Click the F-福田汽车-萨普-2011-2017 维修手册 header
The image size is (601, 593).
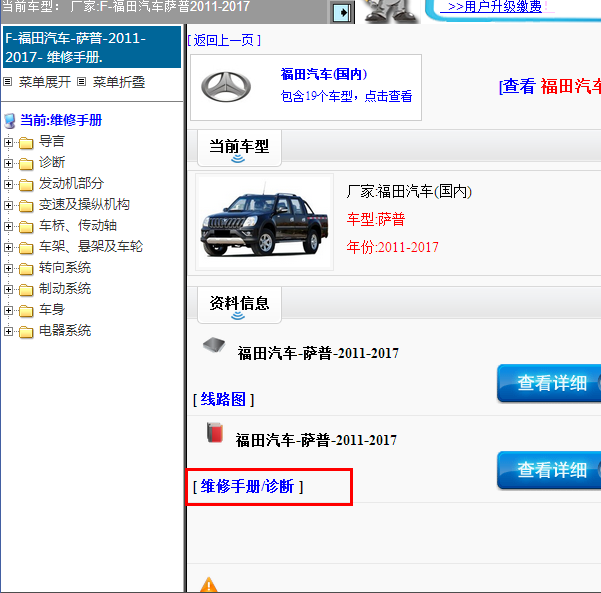pyautogui.click(x=92, y=47)
